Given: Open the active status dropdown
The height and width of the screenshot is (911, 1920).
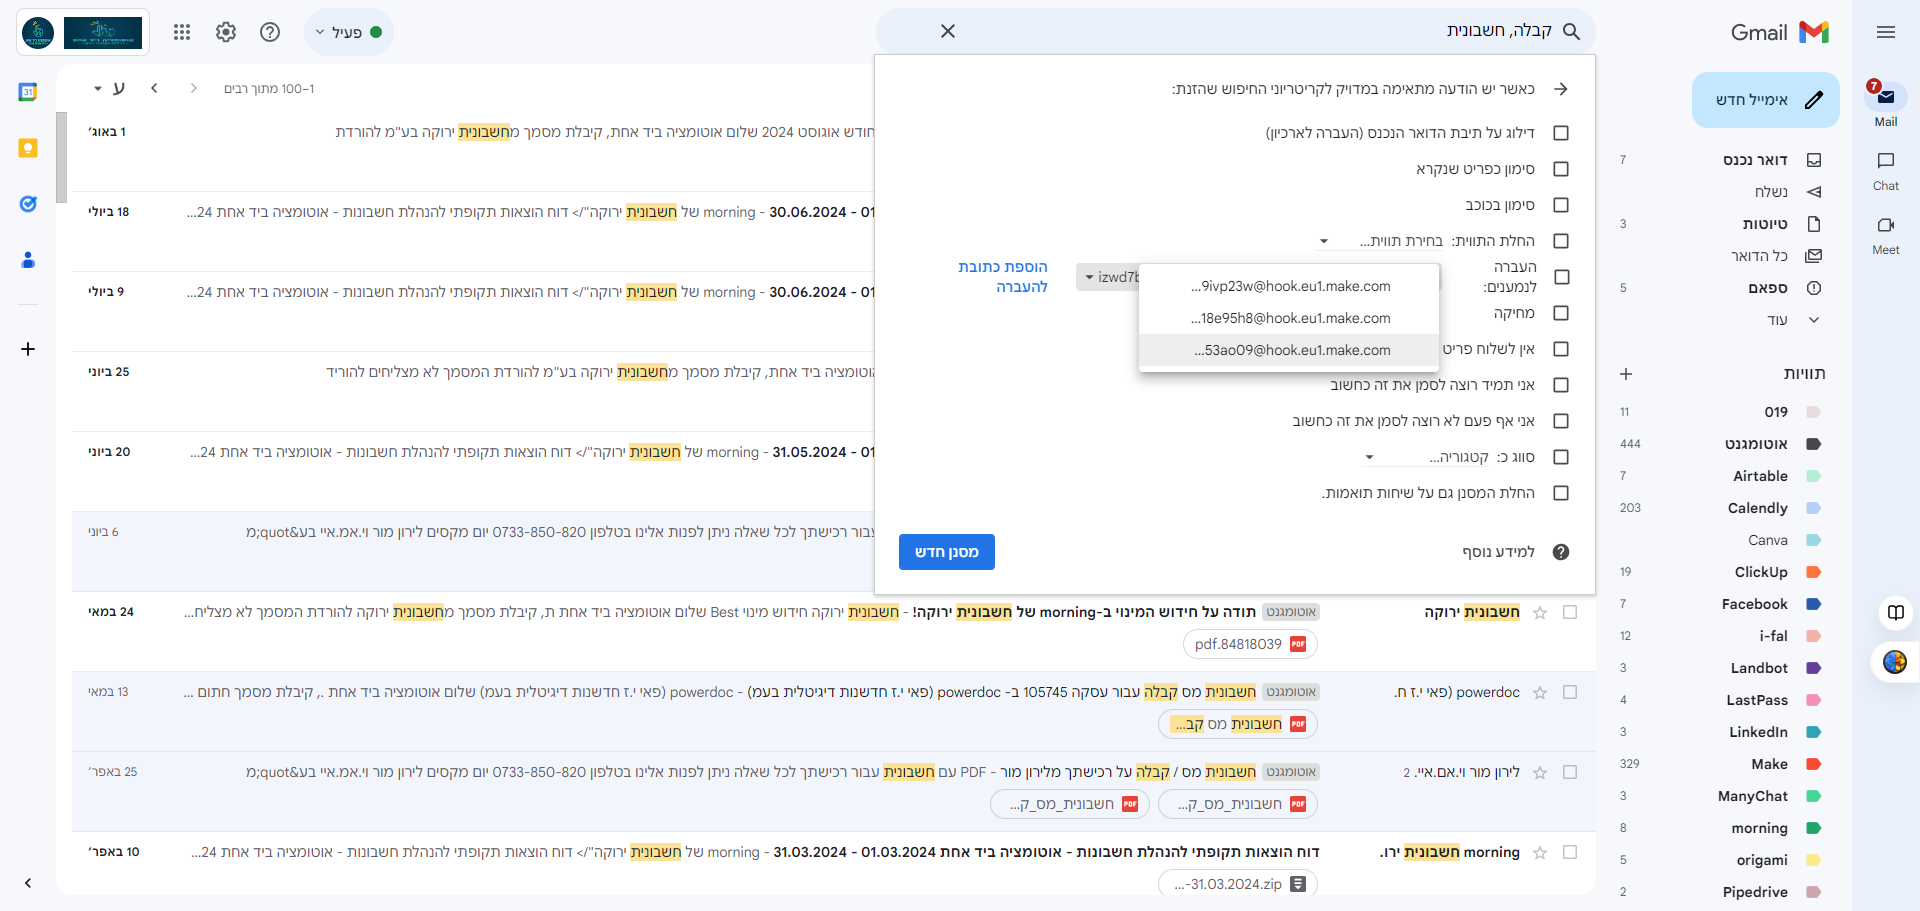Looking at the screenshot, I should click(x=349, y=32).
